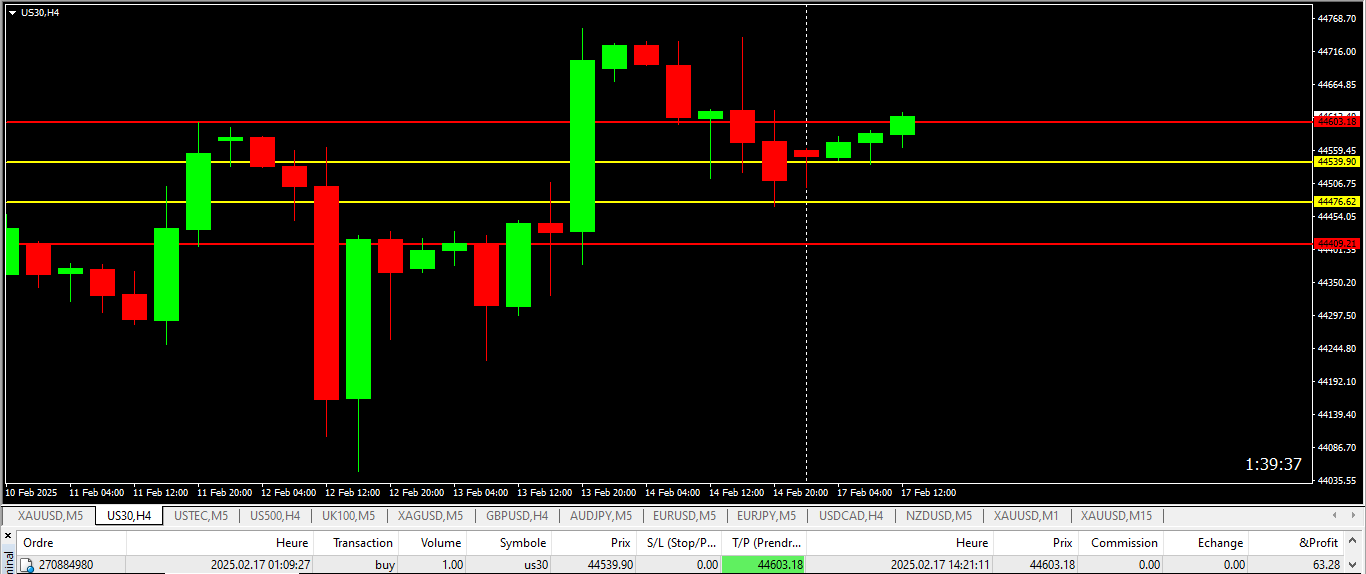Click the 1:39:37 candle countdown timer
1366x574 pixels.
tap(1273, 464)
